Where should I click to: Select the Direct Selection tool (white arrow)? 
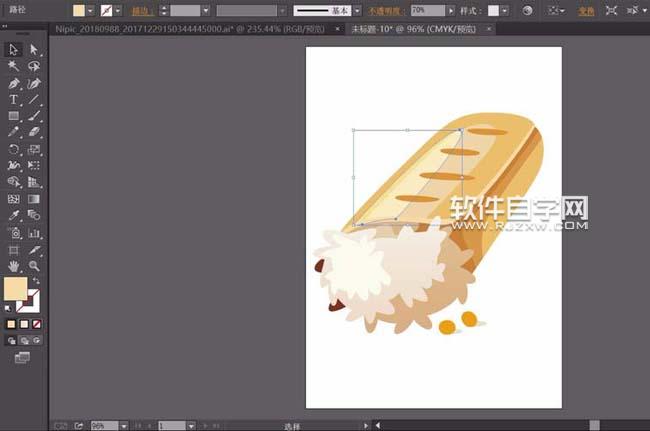click(34, 50)
